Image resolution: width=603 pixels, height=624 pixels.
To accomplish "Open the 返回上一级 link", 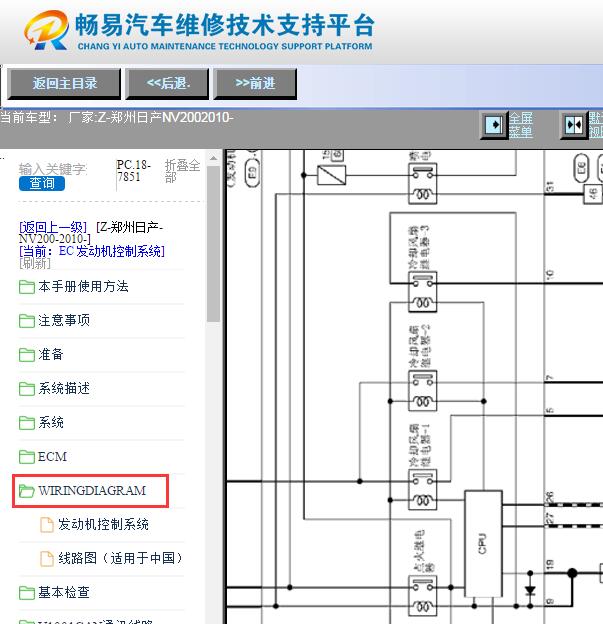I will pos(53,227).
